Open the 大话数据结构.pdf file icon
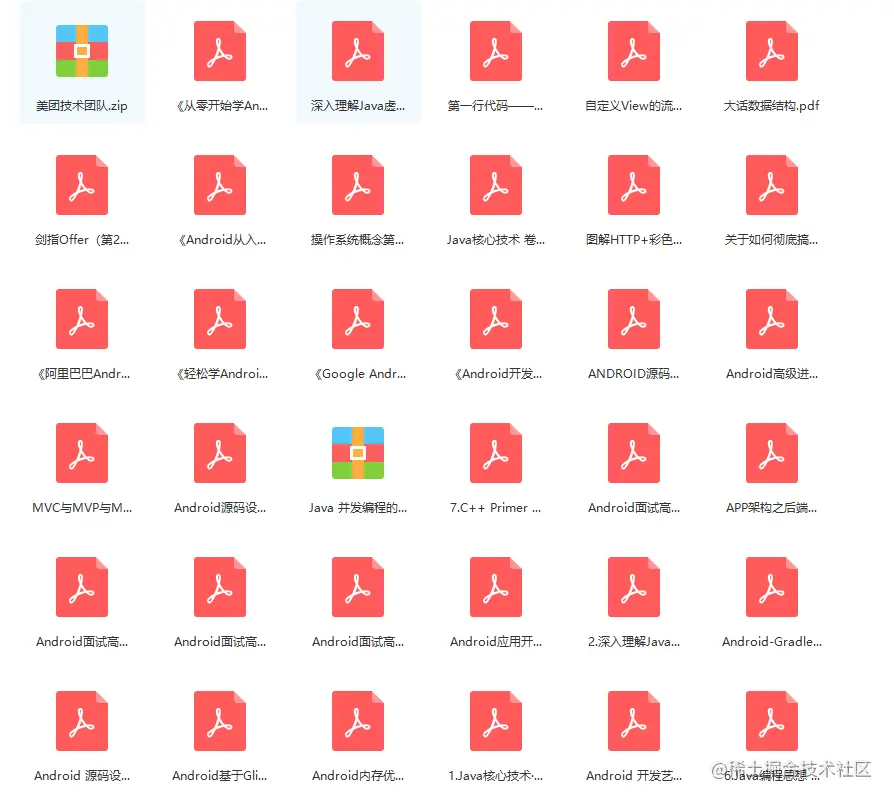 pyautogui.click(x=771, y=51)
